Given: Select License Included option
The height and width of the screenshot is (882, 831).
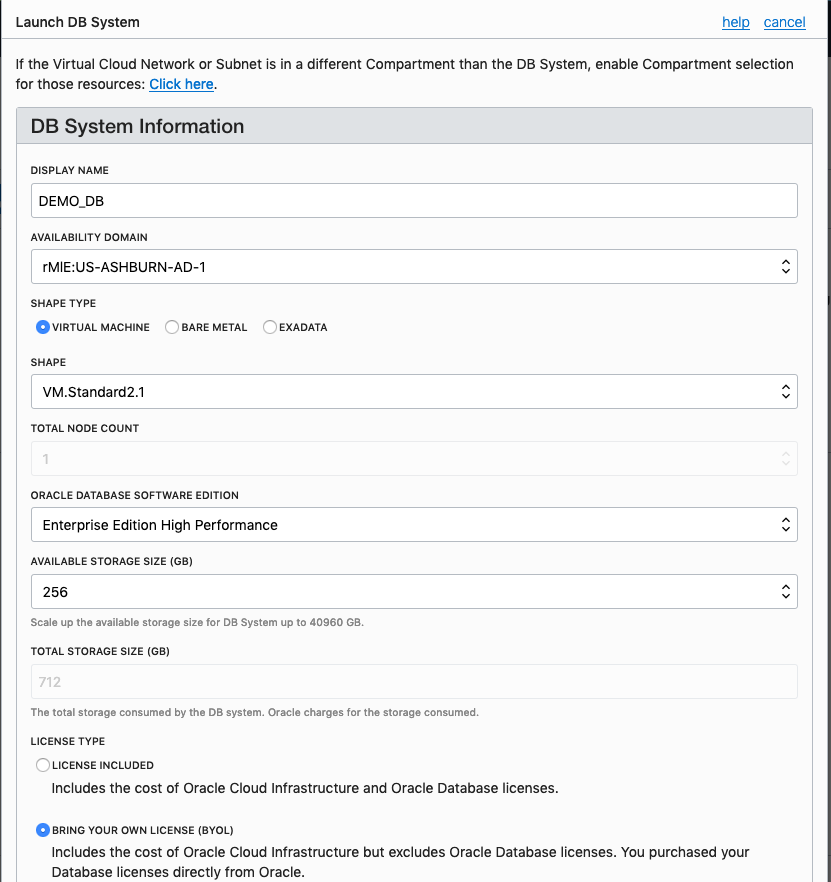Looking at the screenshot, I should tap(43, 765).
